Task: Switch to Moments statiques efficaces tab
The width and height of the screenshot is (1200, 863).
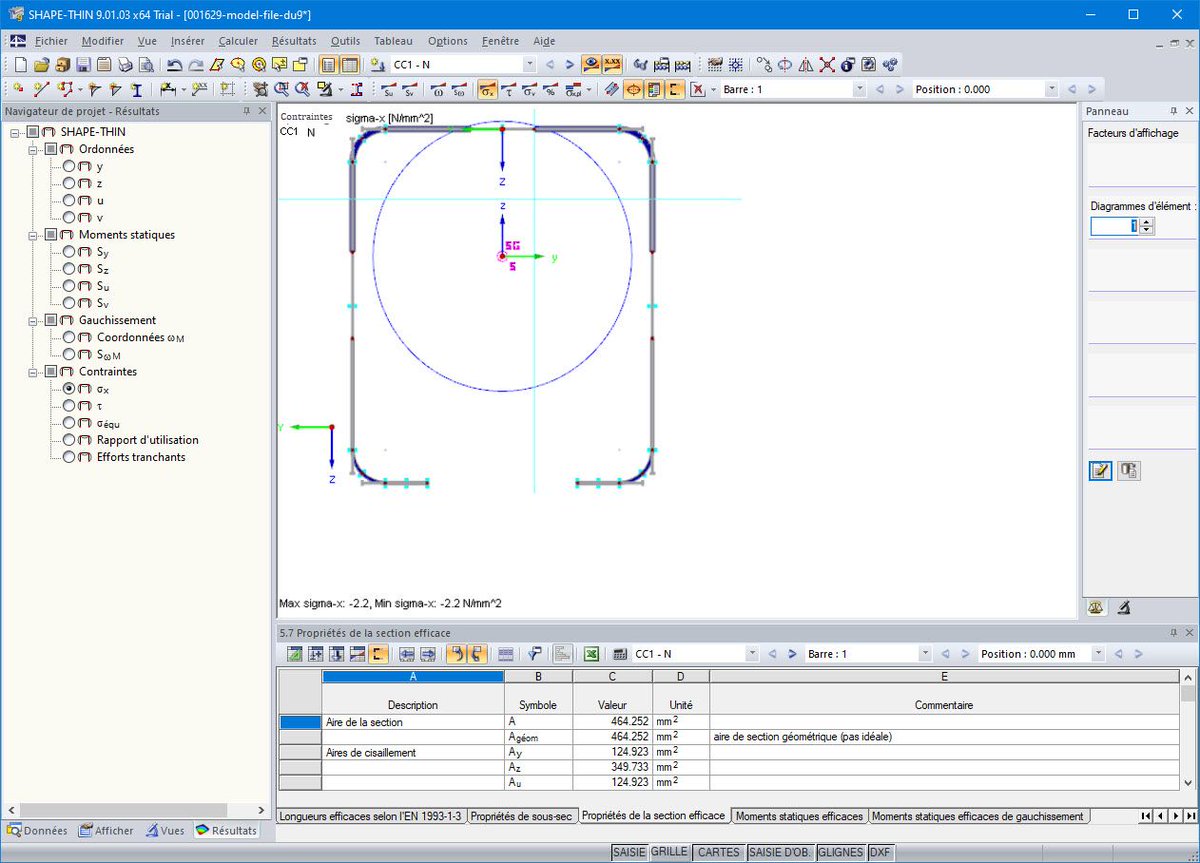Action: pyautogui.click(x=799, y=816)
